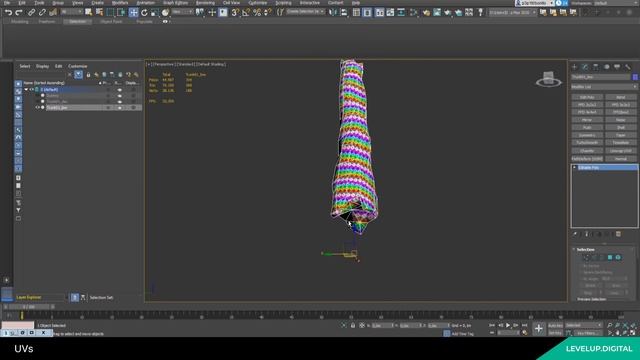
Task: Click the Set Key button
Action: (x=555, y=333)
